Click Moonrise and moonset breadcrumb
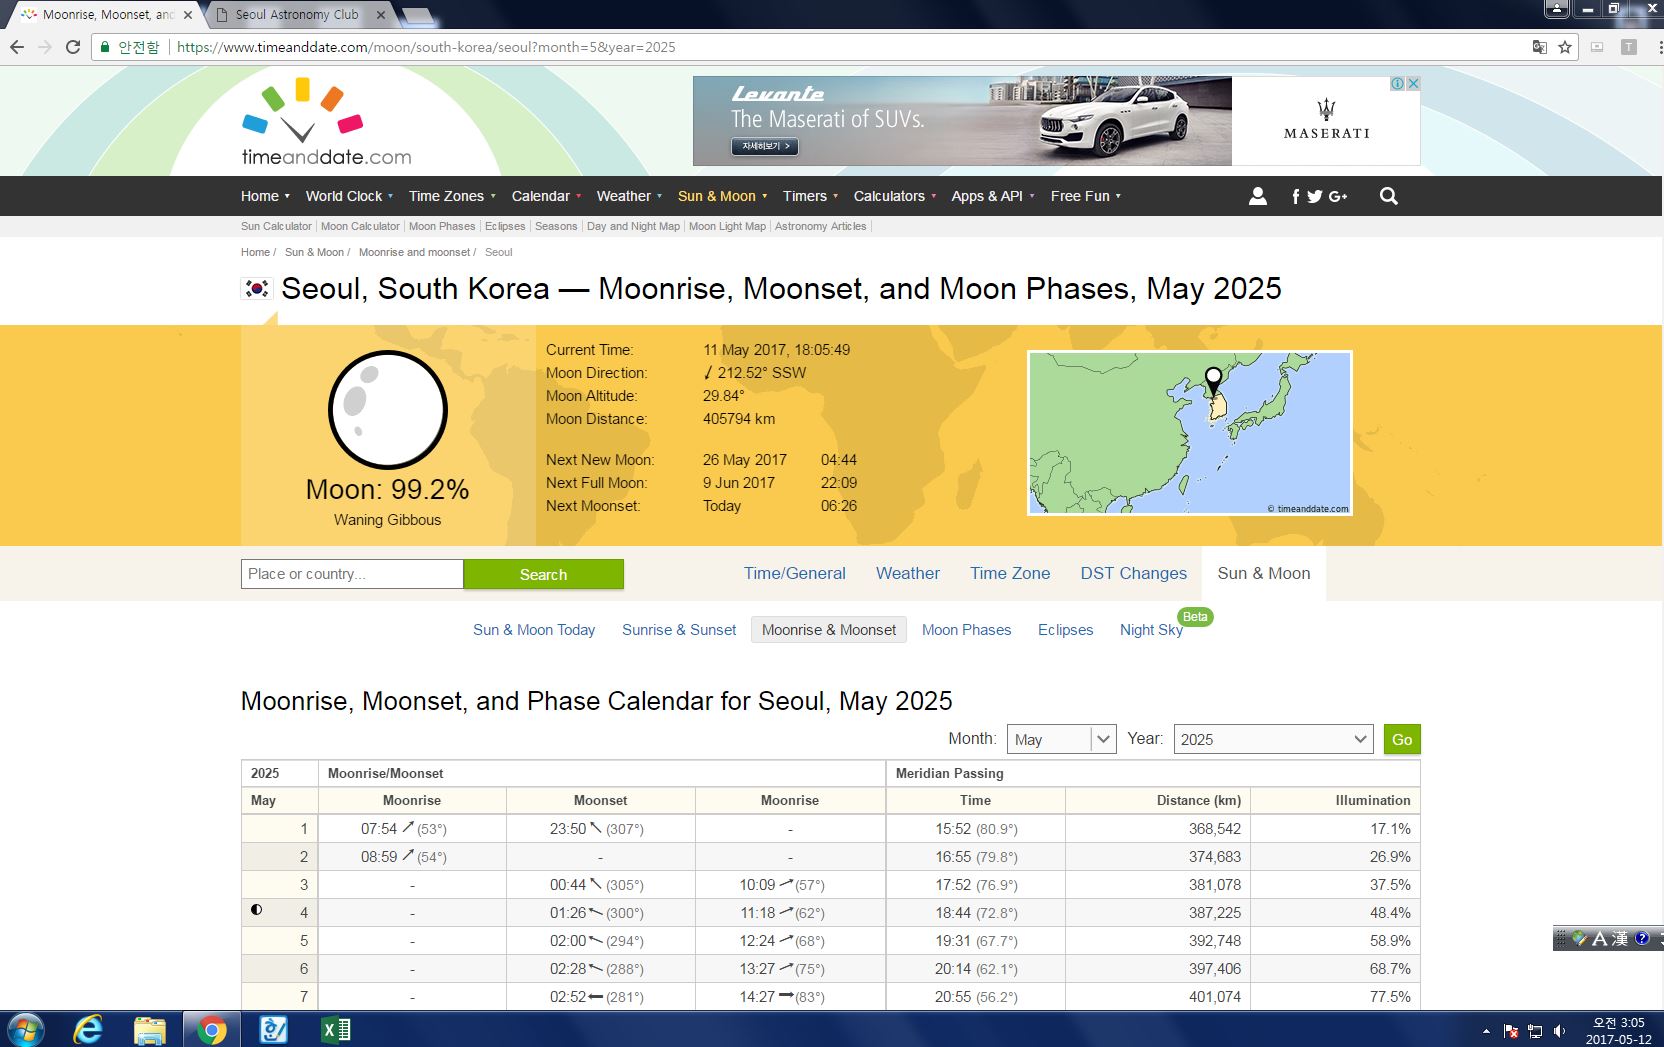 click(x=414, y=252)
